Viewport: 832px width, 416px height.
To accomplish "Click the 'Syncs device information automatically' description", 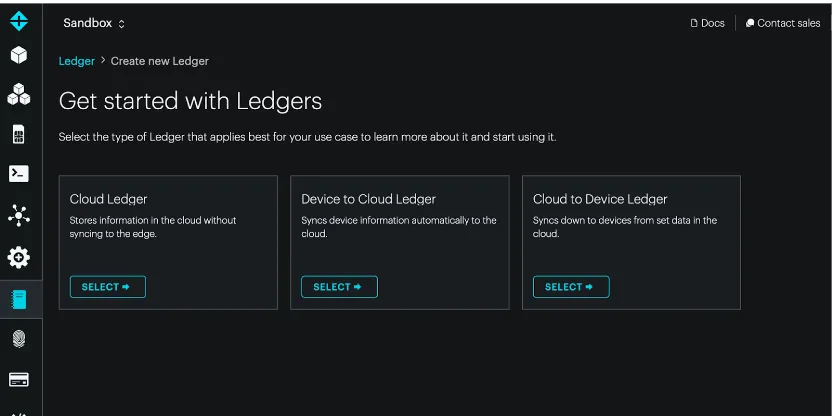I will tap(399, 227).
